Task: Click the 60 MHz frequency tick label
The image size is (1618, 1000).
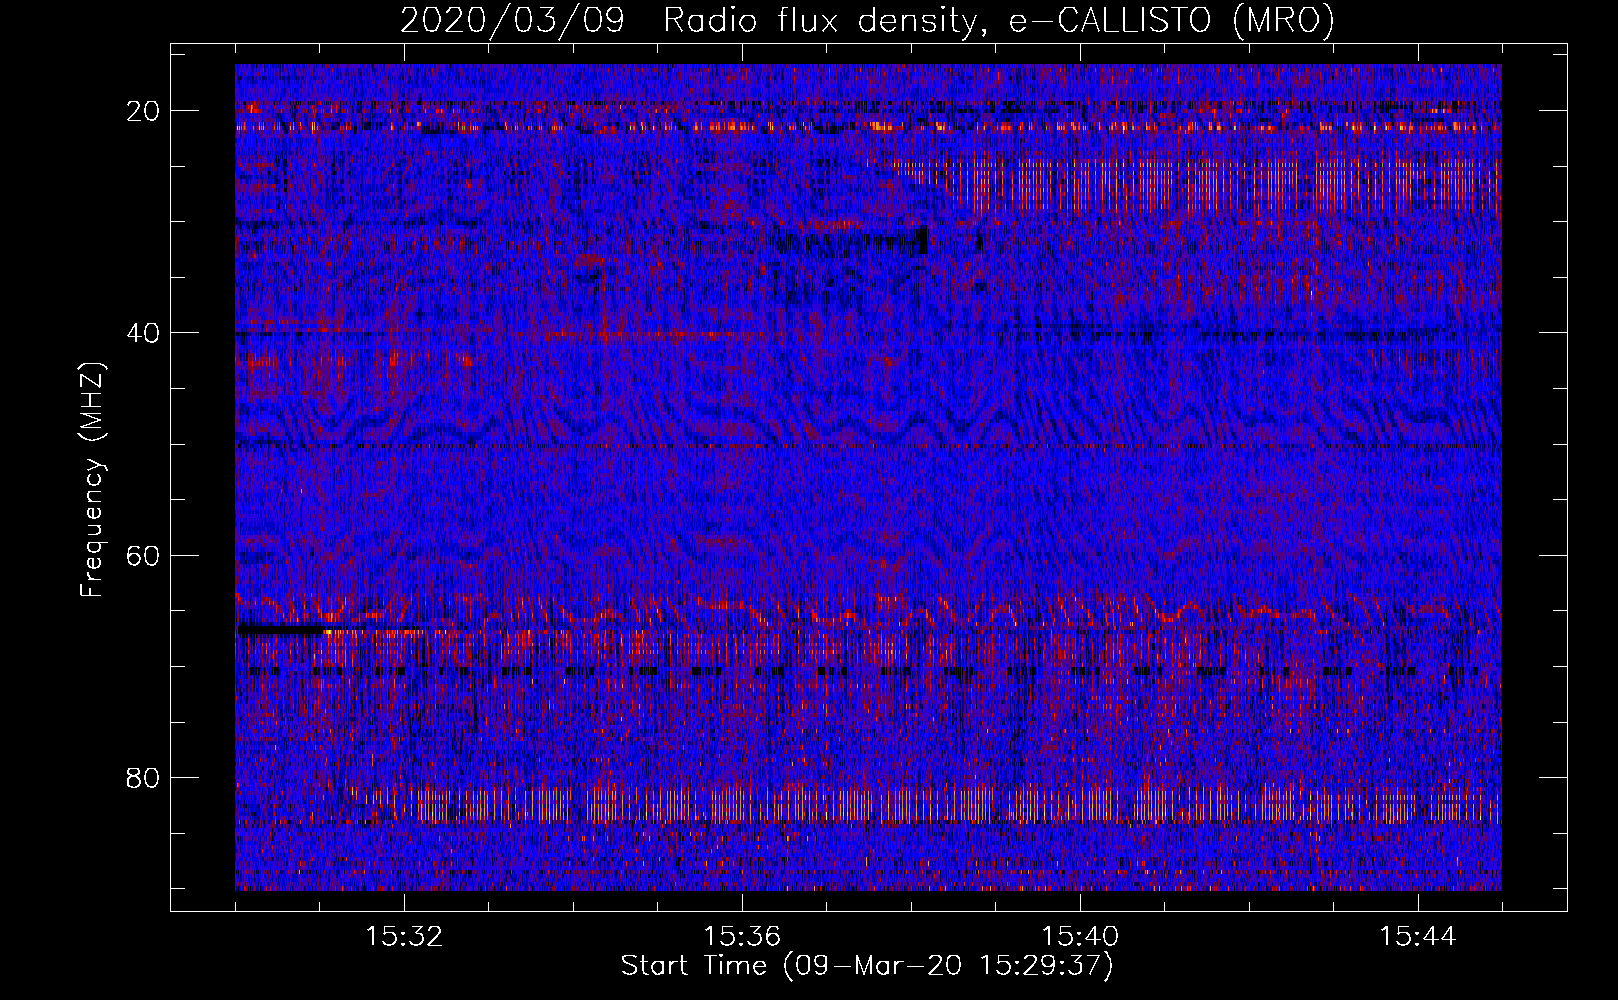Action: click(143, 555)
